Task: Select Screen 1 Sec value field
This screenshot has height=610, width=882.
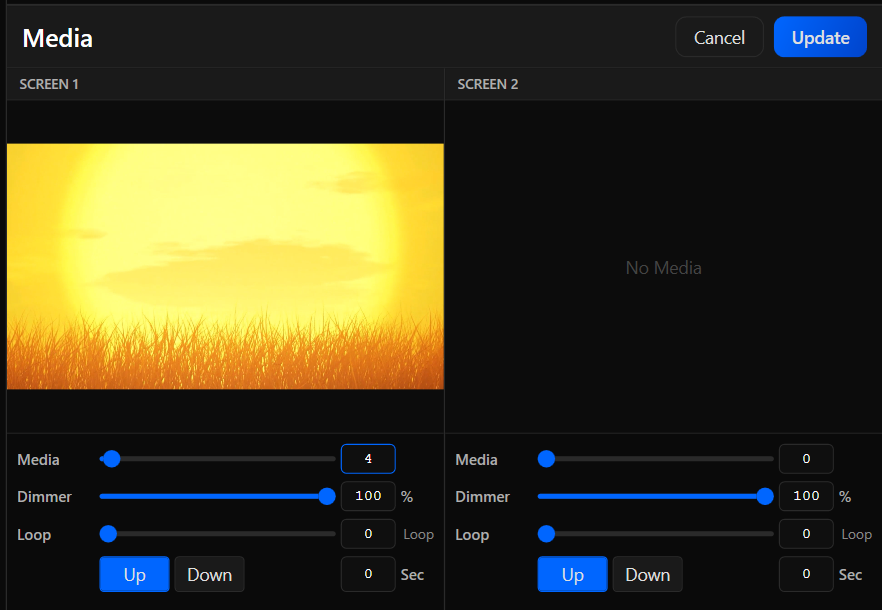Action: point(368,574)
